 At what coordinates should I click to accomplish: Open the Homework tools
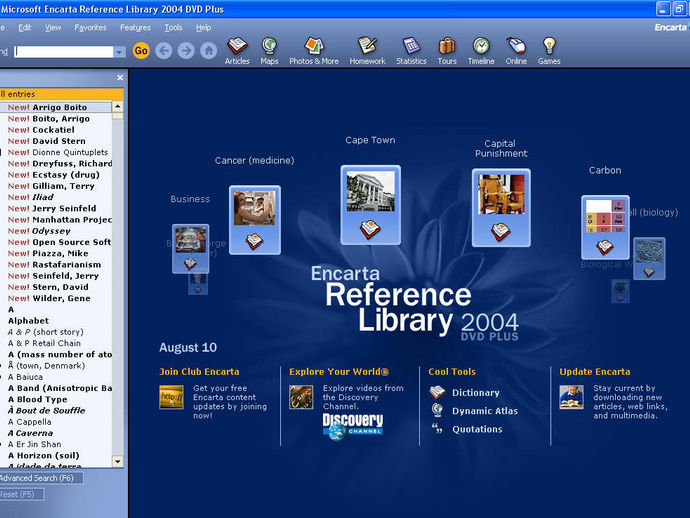pyautogui.click(x=367, y=51)
